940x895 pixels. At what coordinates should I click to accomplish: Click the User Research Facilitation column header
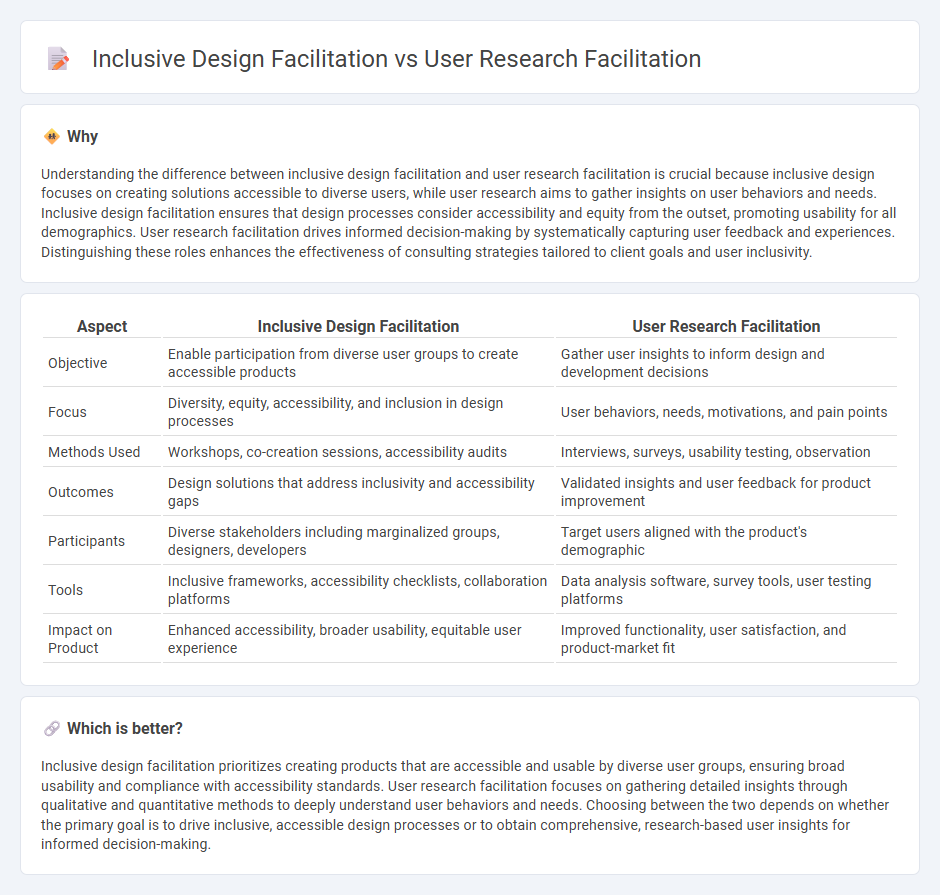(x=726, y=326)
